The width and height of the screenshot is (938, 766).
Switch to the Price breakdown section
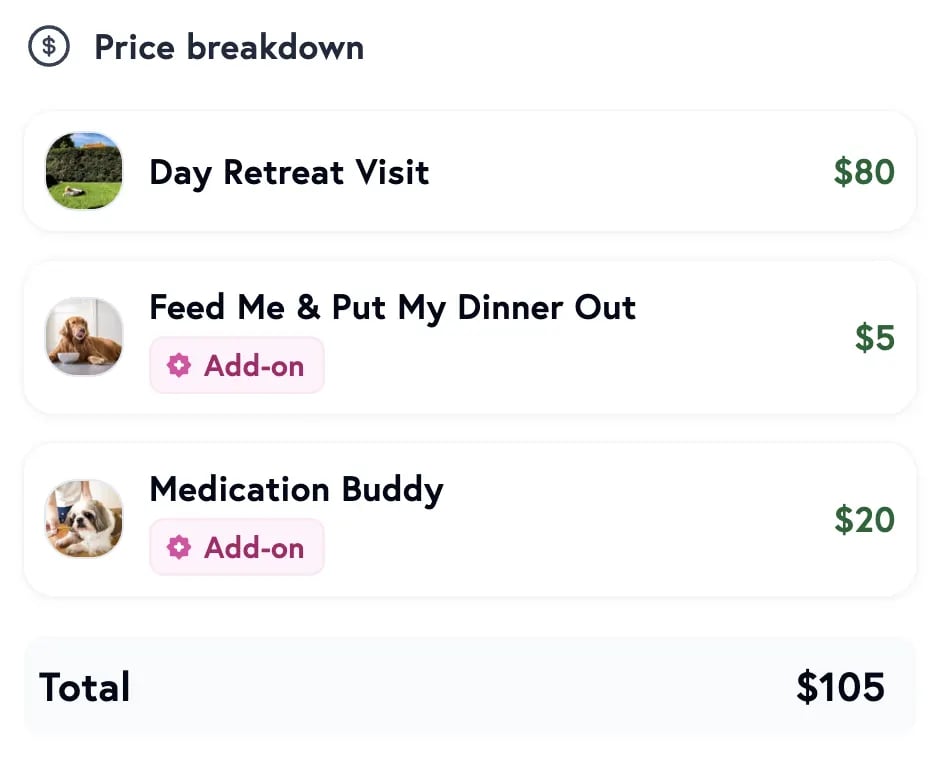[228, 46]
